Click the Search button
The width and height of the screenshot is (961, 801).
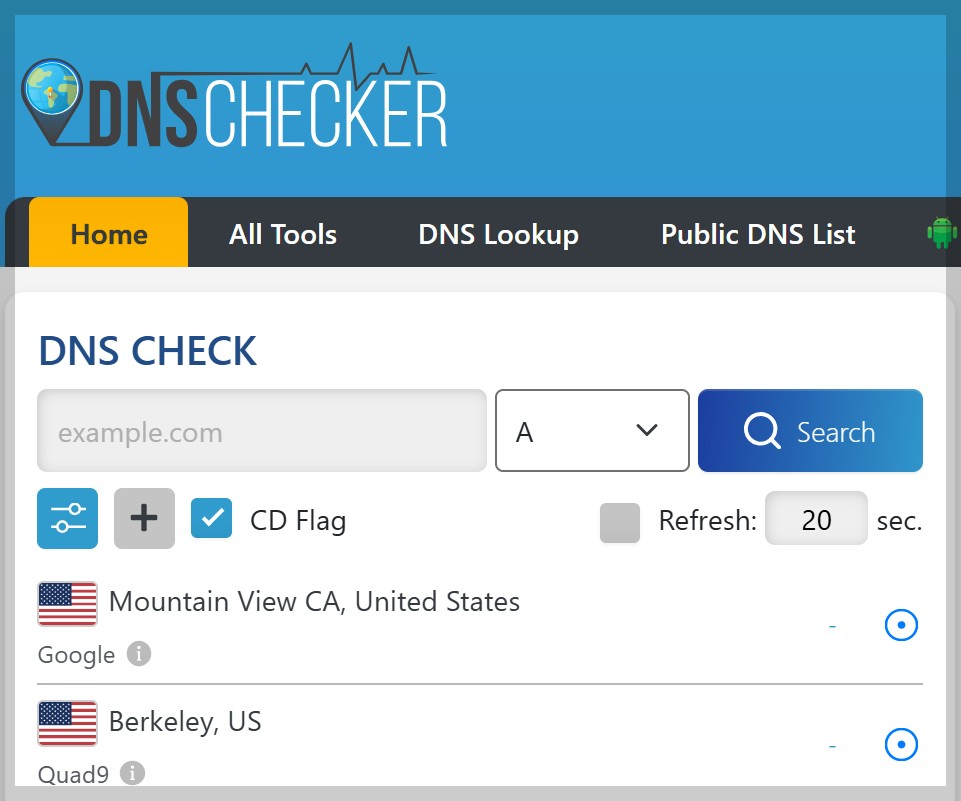810,431
